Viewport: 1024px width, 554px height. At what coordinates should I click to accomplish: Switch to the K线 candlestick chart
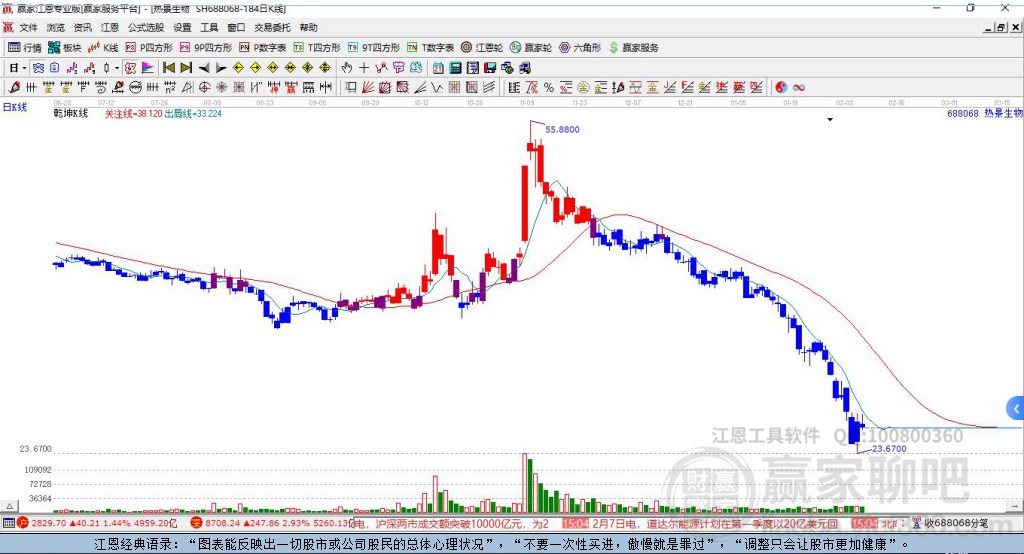[x=103, y=47]
